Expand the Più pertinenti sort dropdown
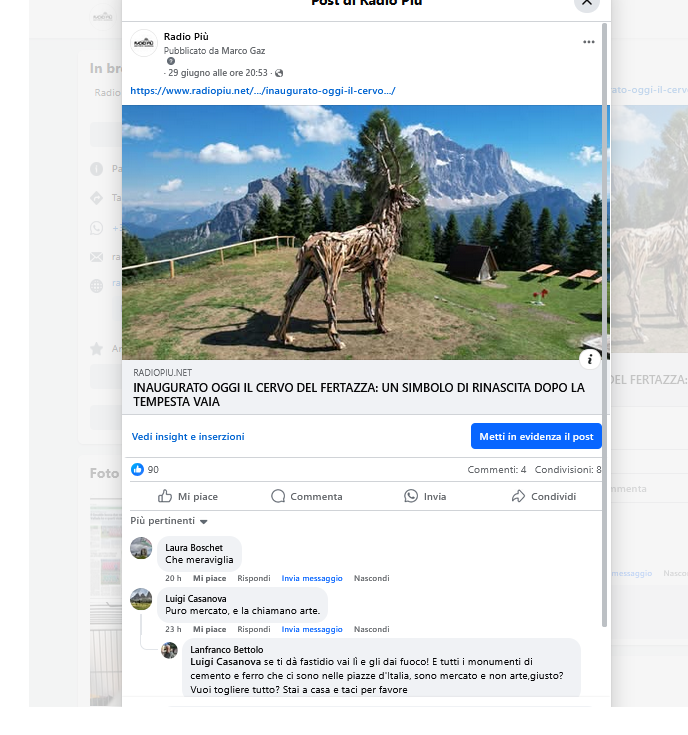Image resolution: width=688 pixels, height=735 pixels. click(x=169, y=521)
